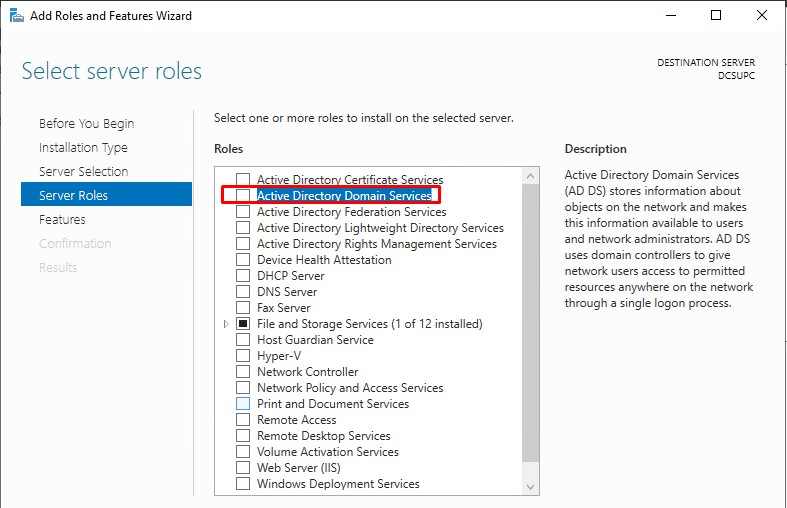Maximize the Add Roles wizard window

pyautogui.click(x=716, y=16)
